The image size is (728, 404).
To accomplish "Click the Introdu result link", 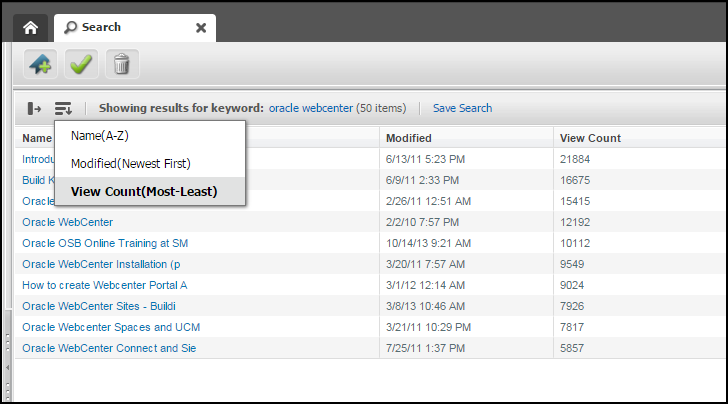I will 39,159.
